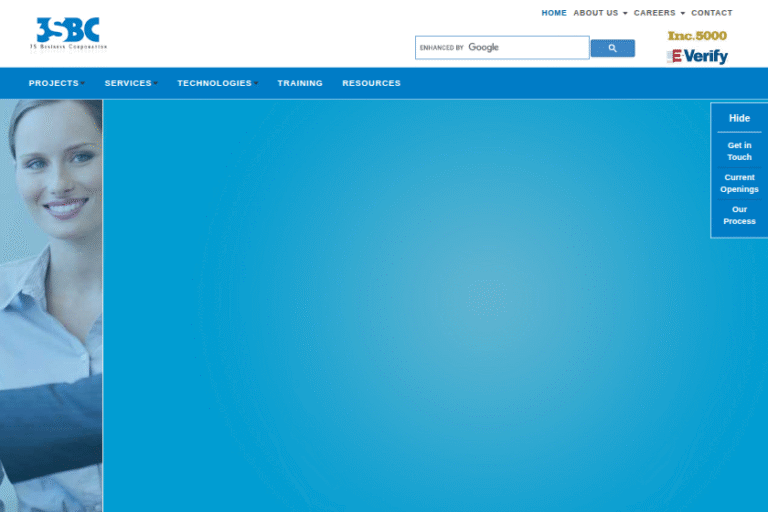Open Current Openings from side panel
Viewport: 768px width, 512px height.
pos(739,183)
